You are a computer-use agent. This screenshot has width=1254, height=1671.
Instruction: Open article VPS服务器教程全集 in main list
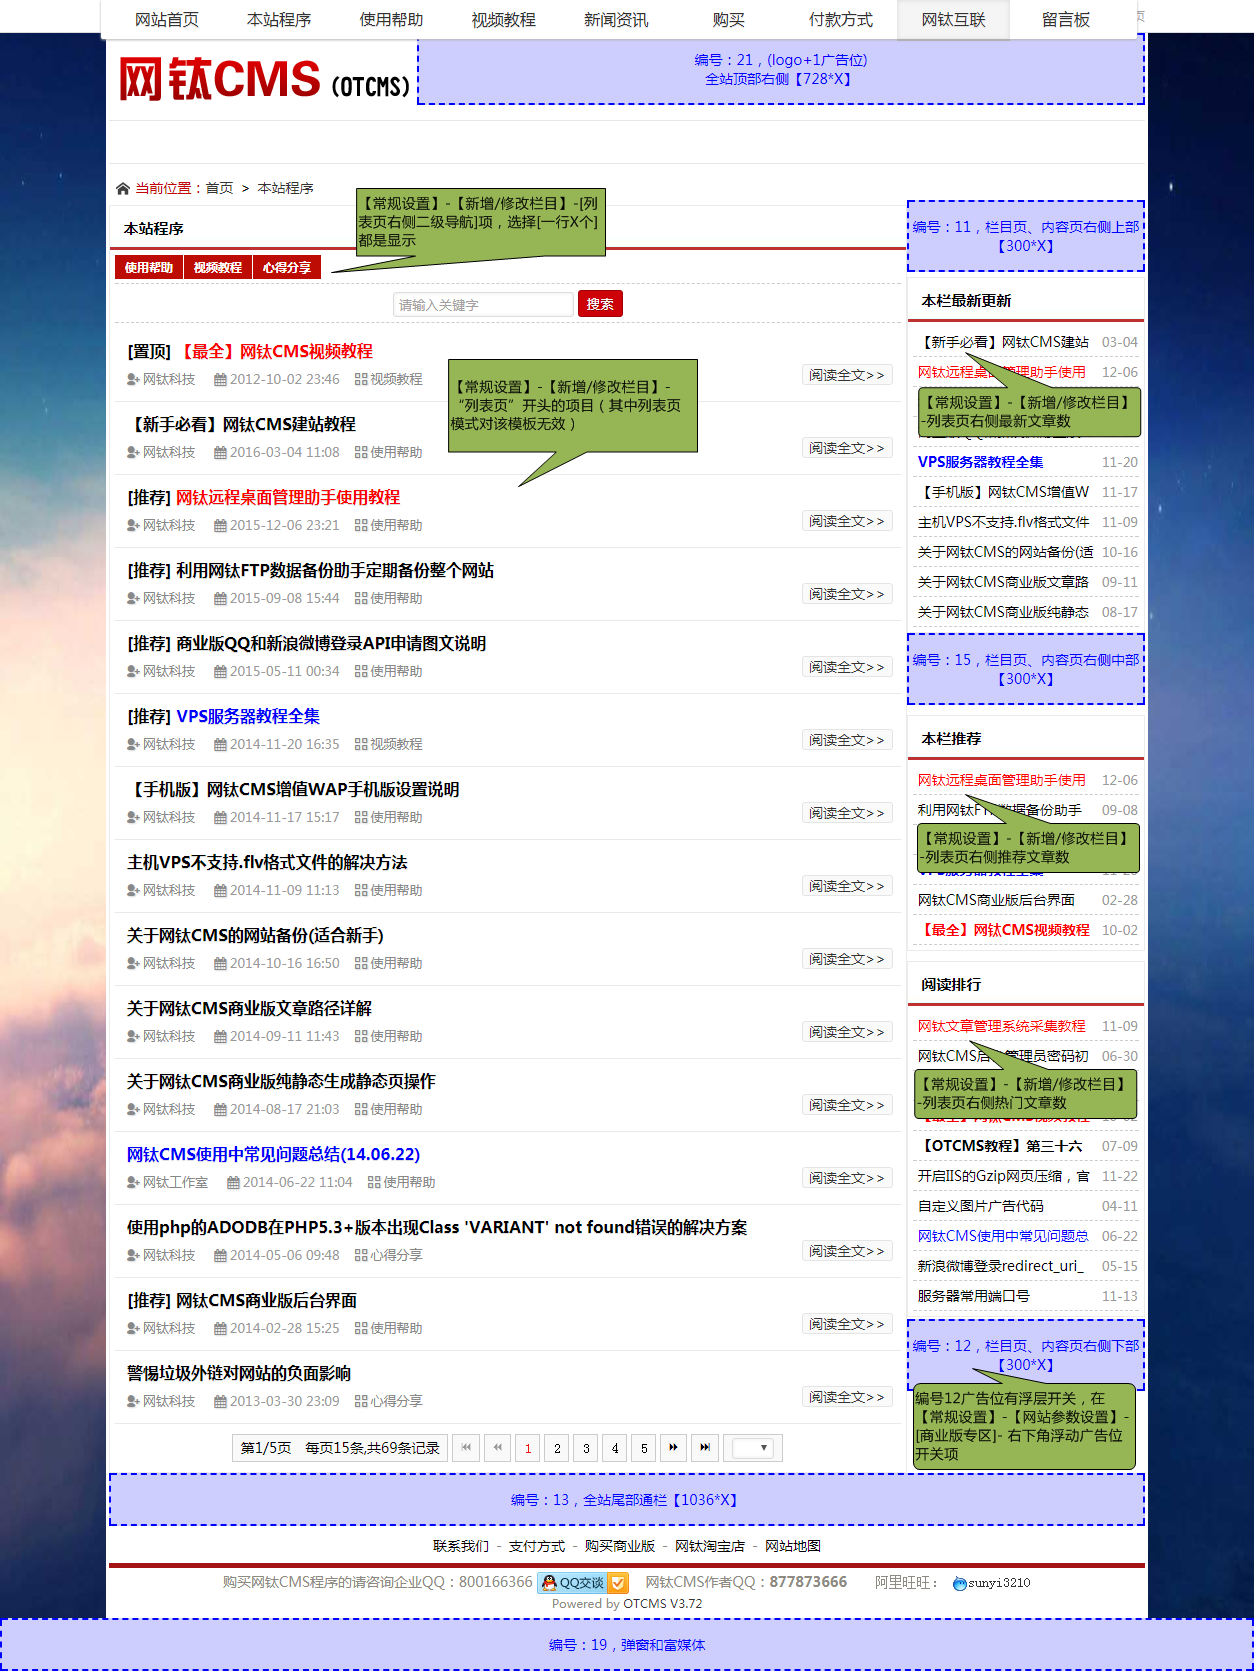(x=248, y=716)
